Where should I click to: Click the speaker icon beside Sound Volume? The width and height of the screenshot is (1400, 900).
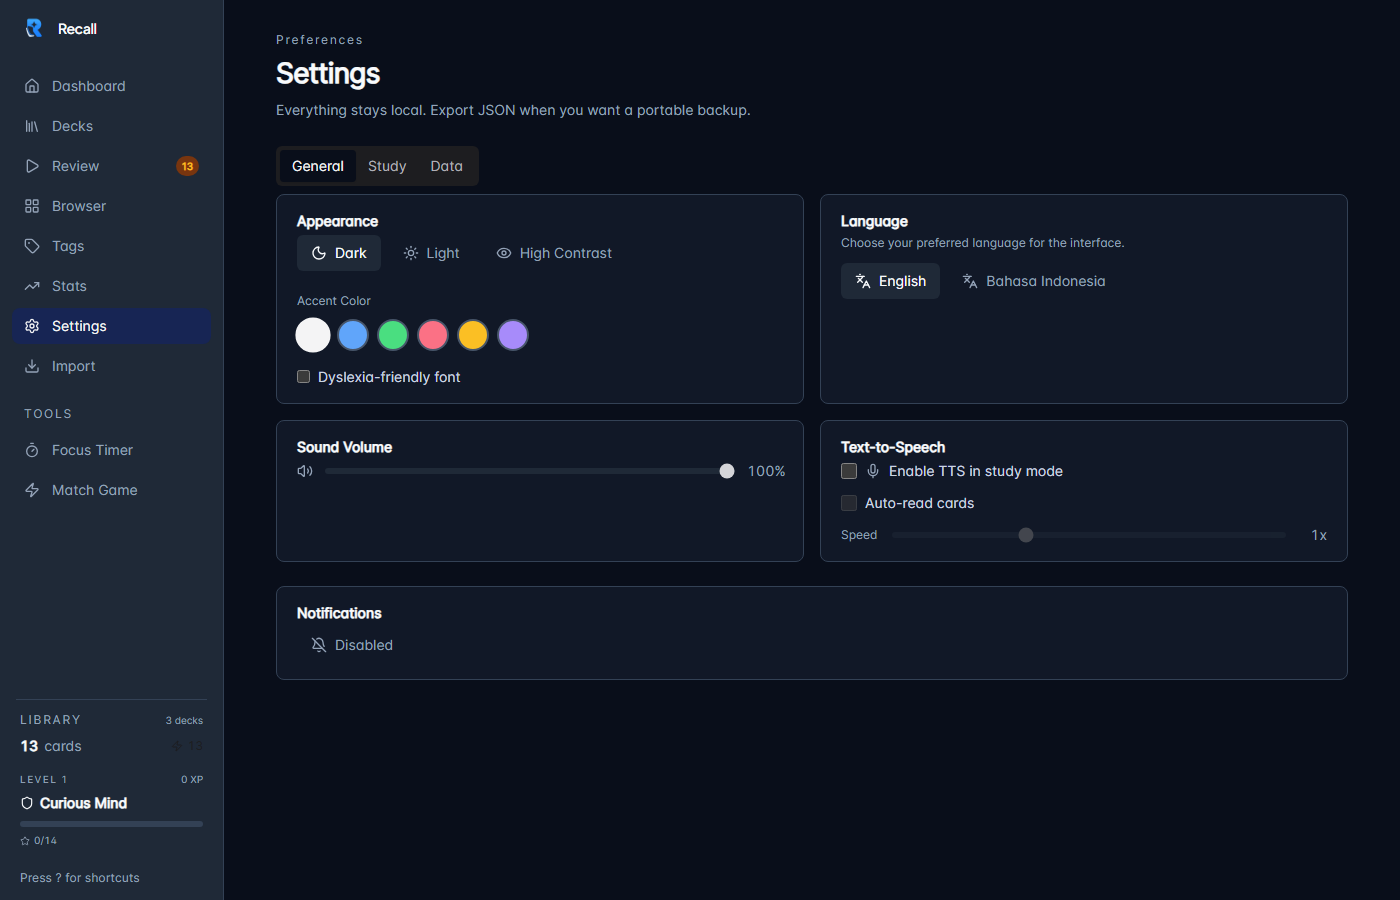pos(305,471)
